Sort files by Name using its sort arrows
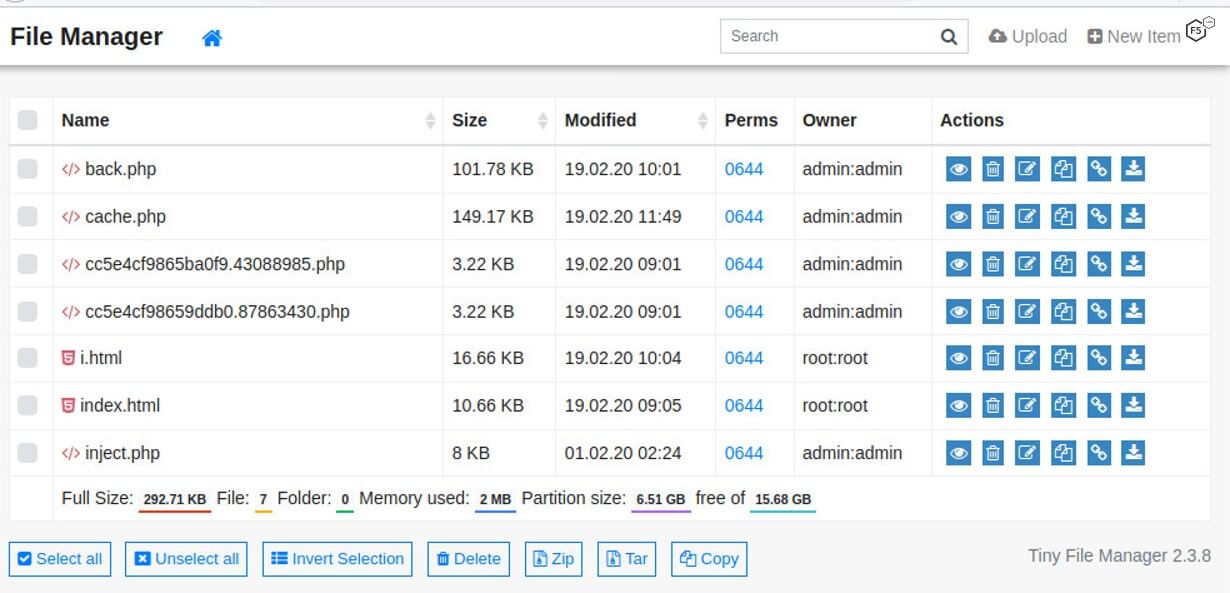The width and height of the screenshot is (1230, 593). point(430,119)
